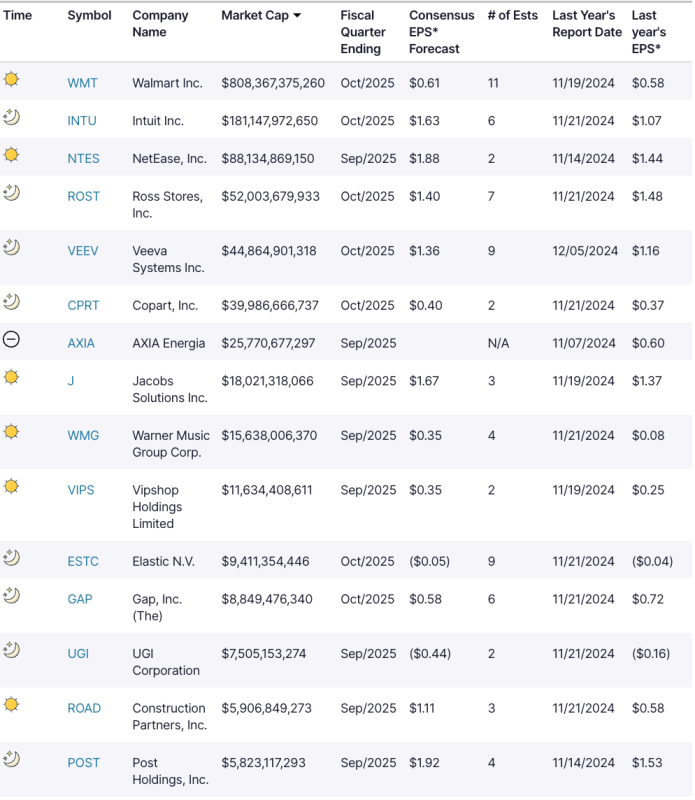Click the sun icon in Walmart row
The height and width of the screenshot is (800, 695).
coord(11,79)
